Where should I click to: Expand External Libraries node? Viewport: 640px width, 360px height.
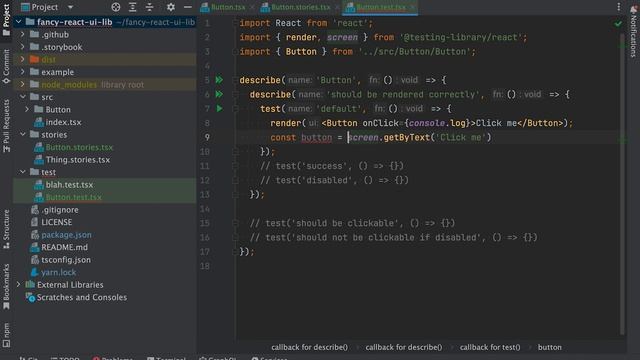(18, 284)
